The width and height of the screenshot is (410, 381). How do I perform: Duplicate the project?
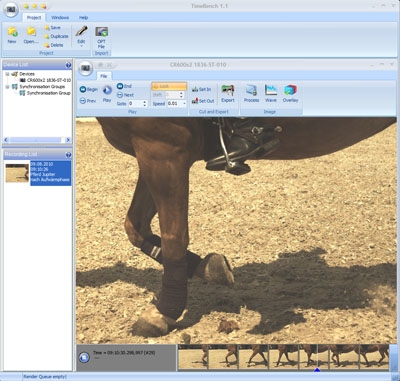56,36
